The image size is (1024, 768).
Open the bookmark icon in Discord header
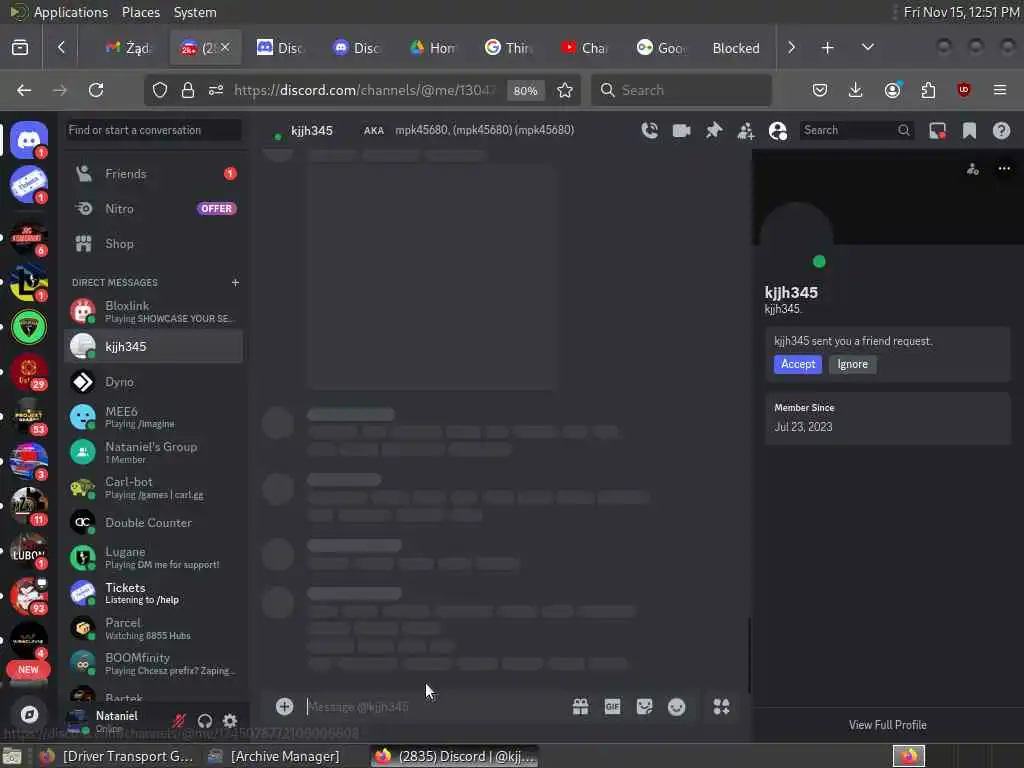click(969, 131)
